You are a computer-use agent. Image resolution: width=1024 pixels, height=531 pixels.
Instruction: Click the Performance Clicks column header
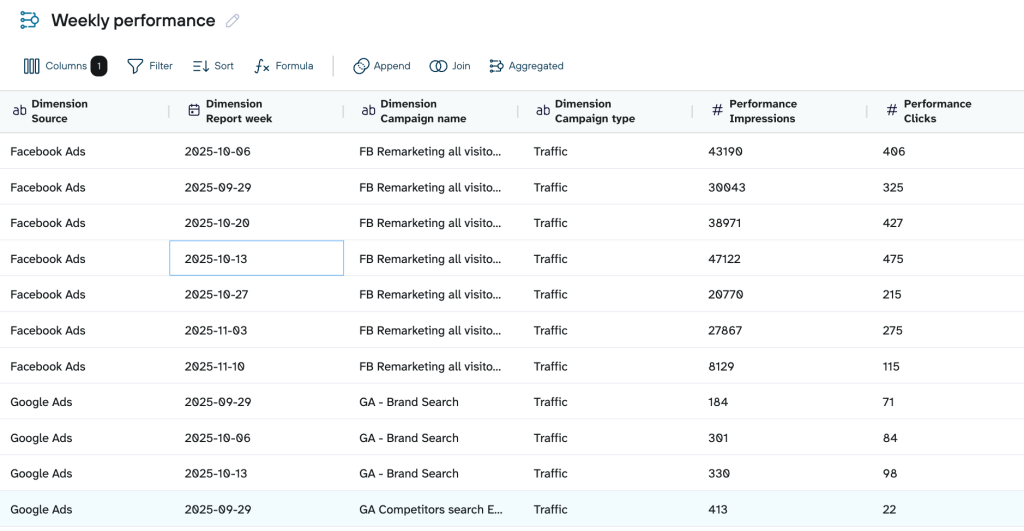pyautogui.click(x=936, y=111)
